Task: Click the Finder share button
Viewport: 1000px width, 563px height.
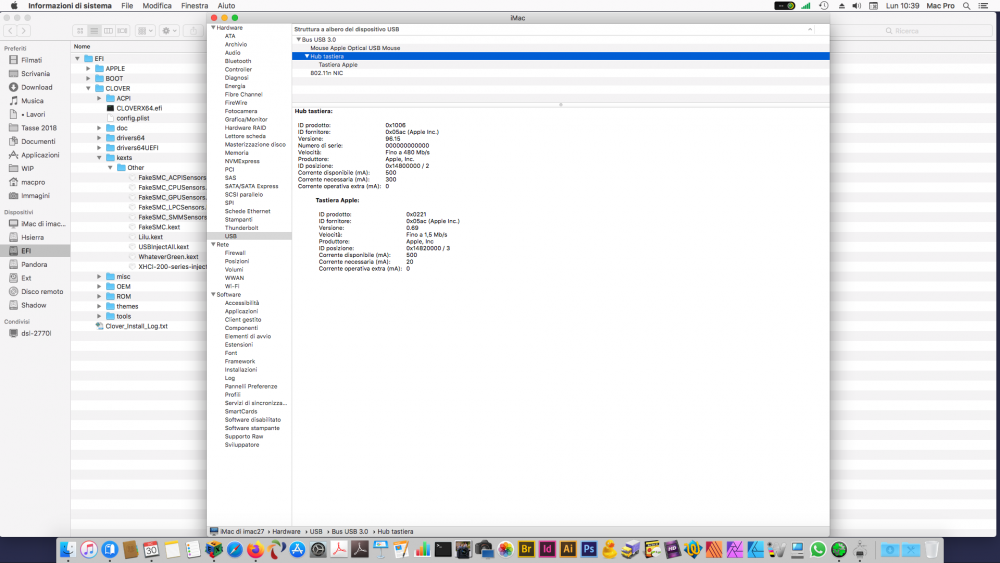Action: tap(194, 31)
